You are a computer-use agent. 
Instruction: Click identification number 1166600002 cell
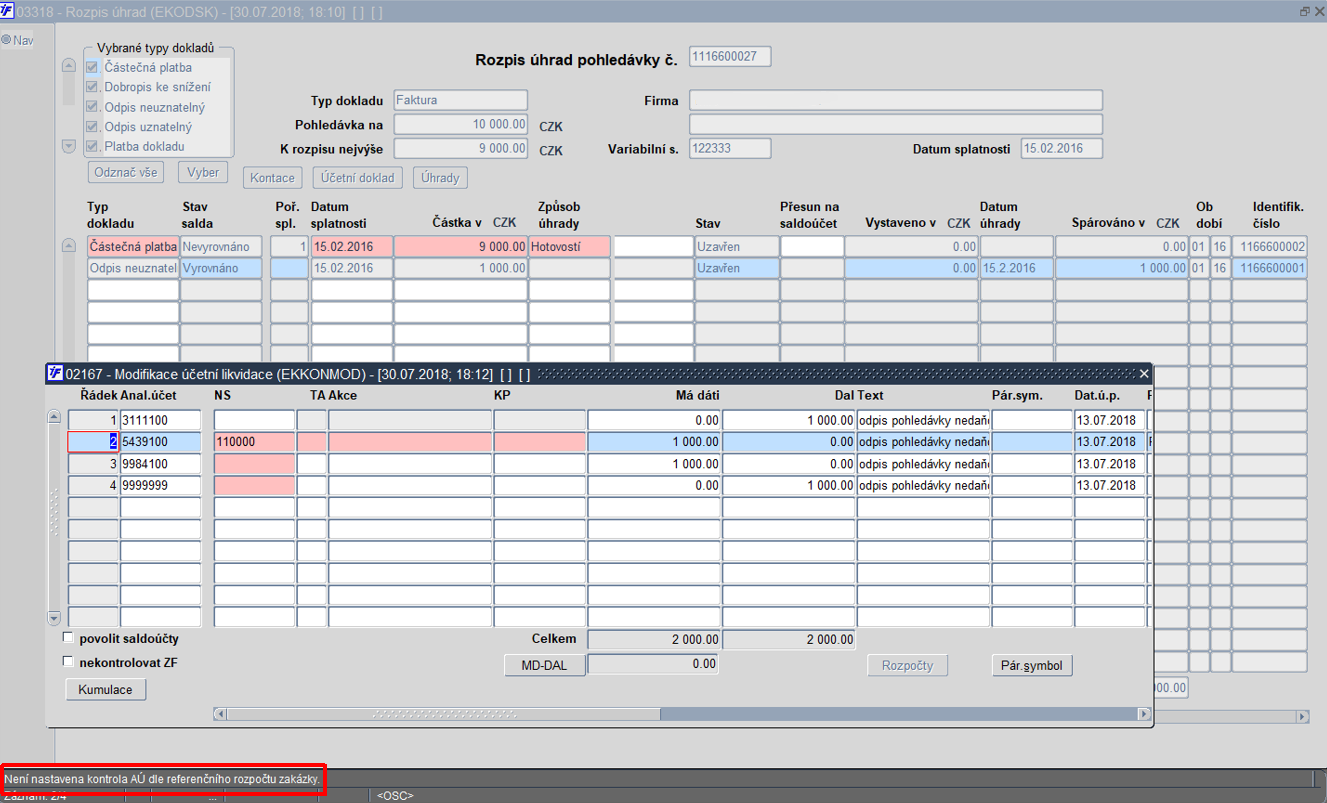pos(1269,246)
